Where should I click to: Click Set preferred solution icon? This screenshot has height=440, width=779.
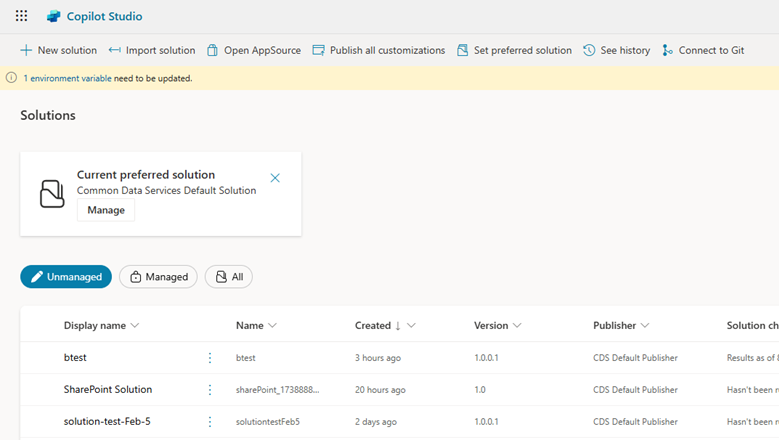click(463, 50)
